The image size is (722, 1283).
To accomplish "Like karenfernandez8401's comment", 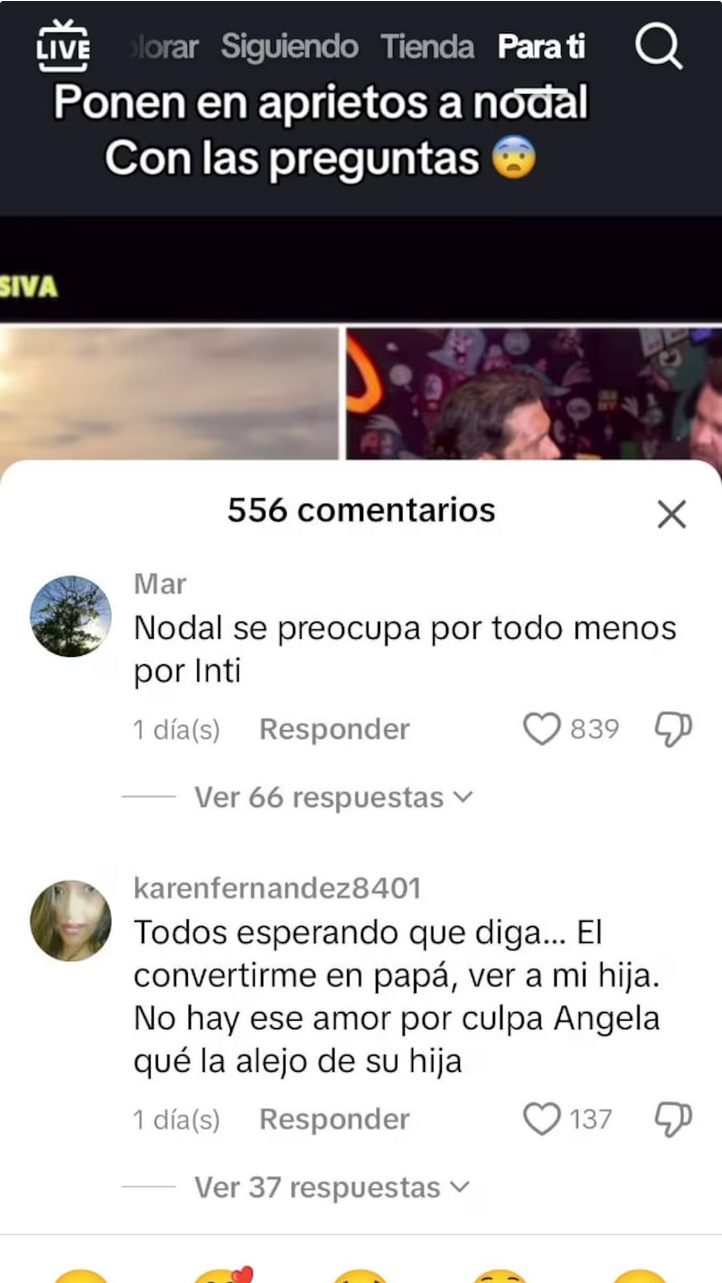I will click(x=542, y=1119).
